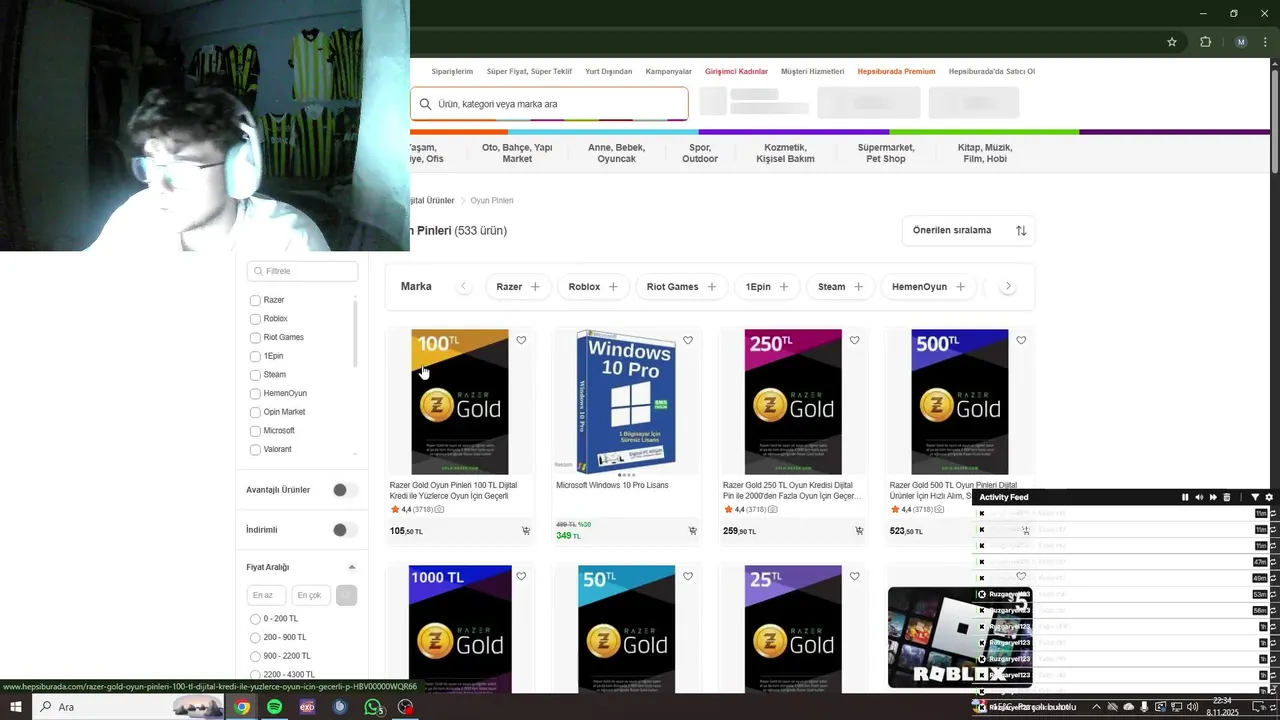Add the 259,90 TL item to cart
Viewport: 1280px width, 720px height.
click(859, 531)
